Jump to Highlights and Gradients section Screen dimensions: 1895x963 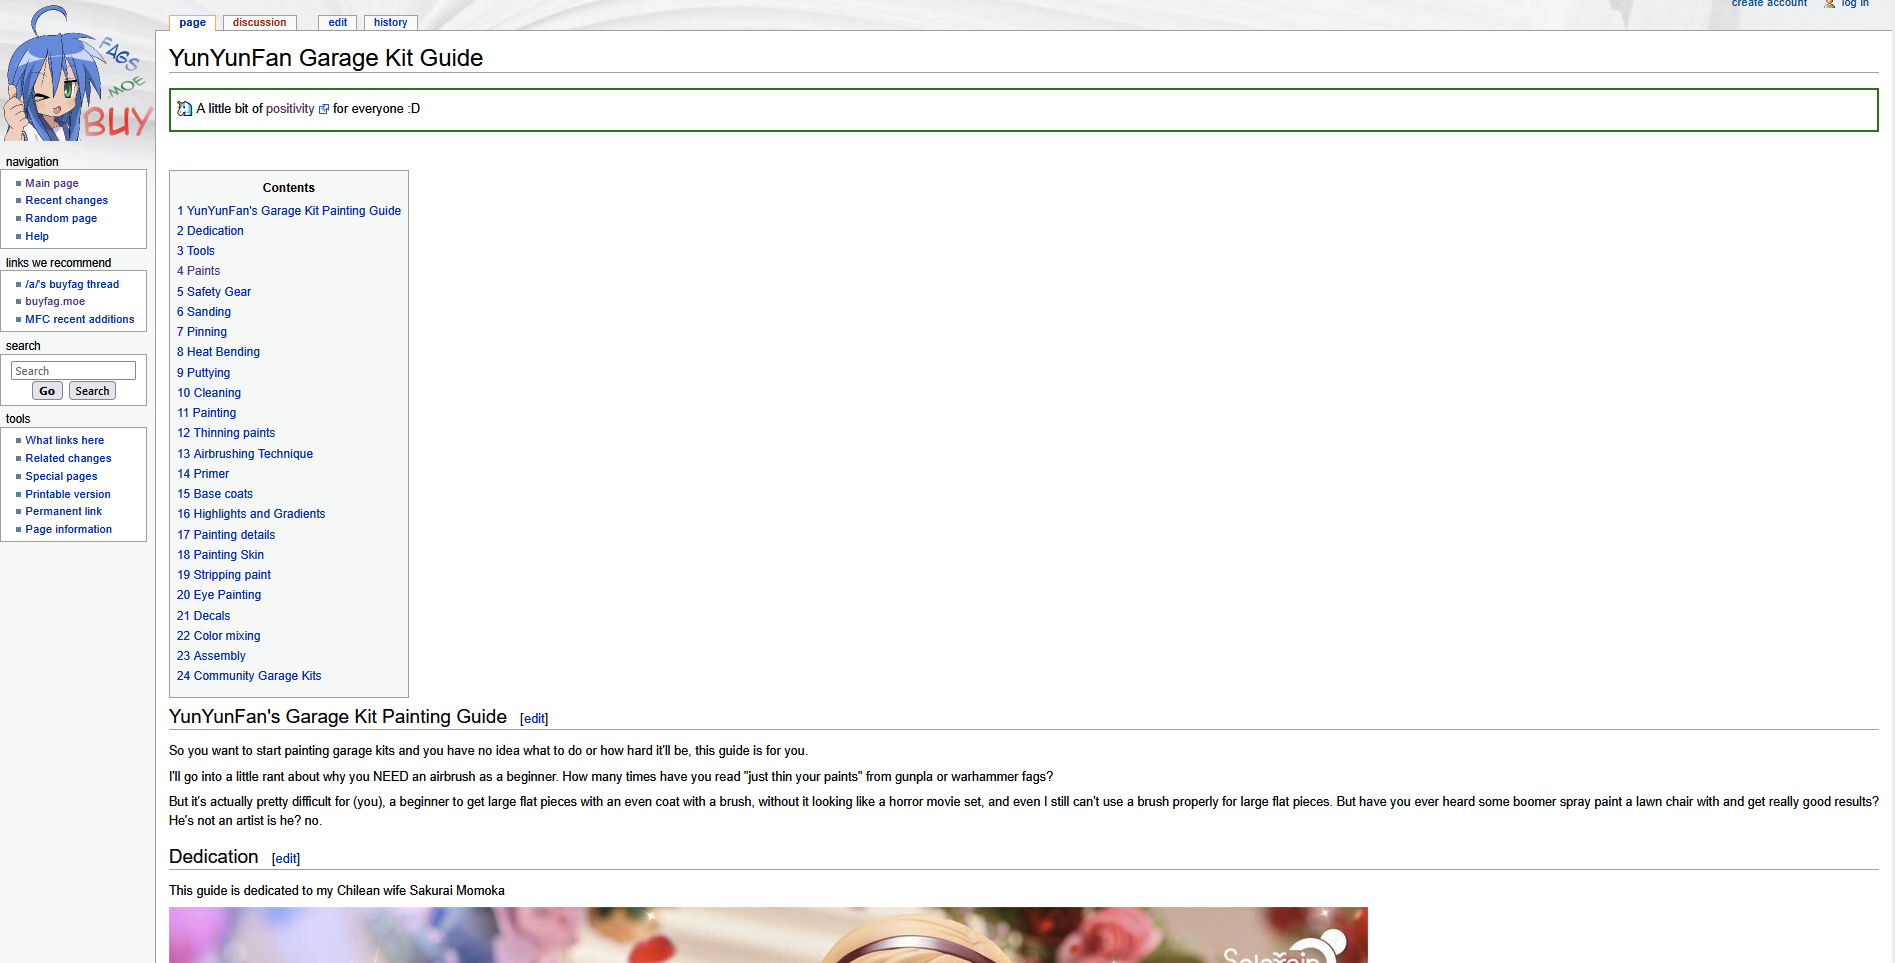click(251, 514)
